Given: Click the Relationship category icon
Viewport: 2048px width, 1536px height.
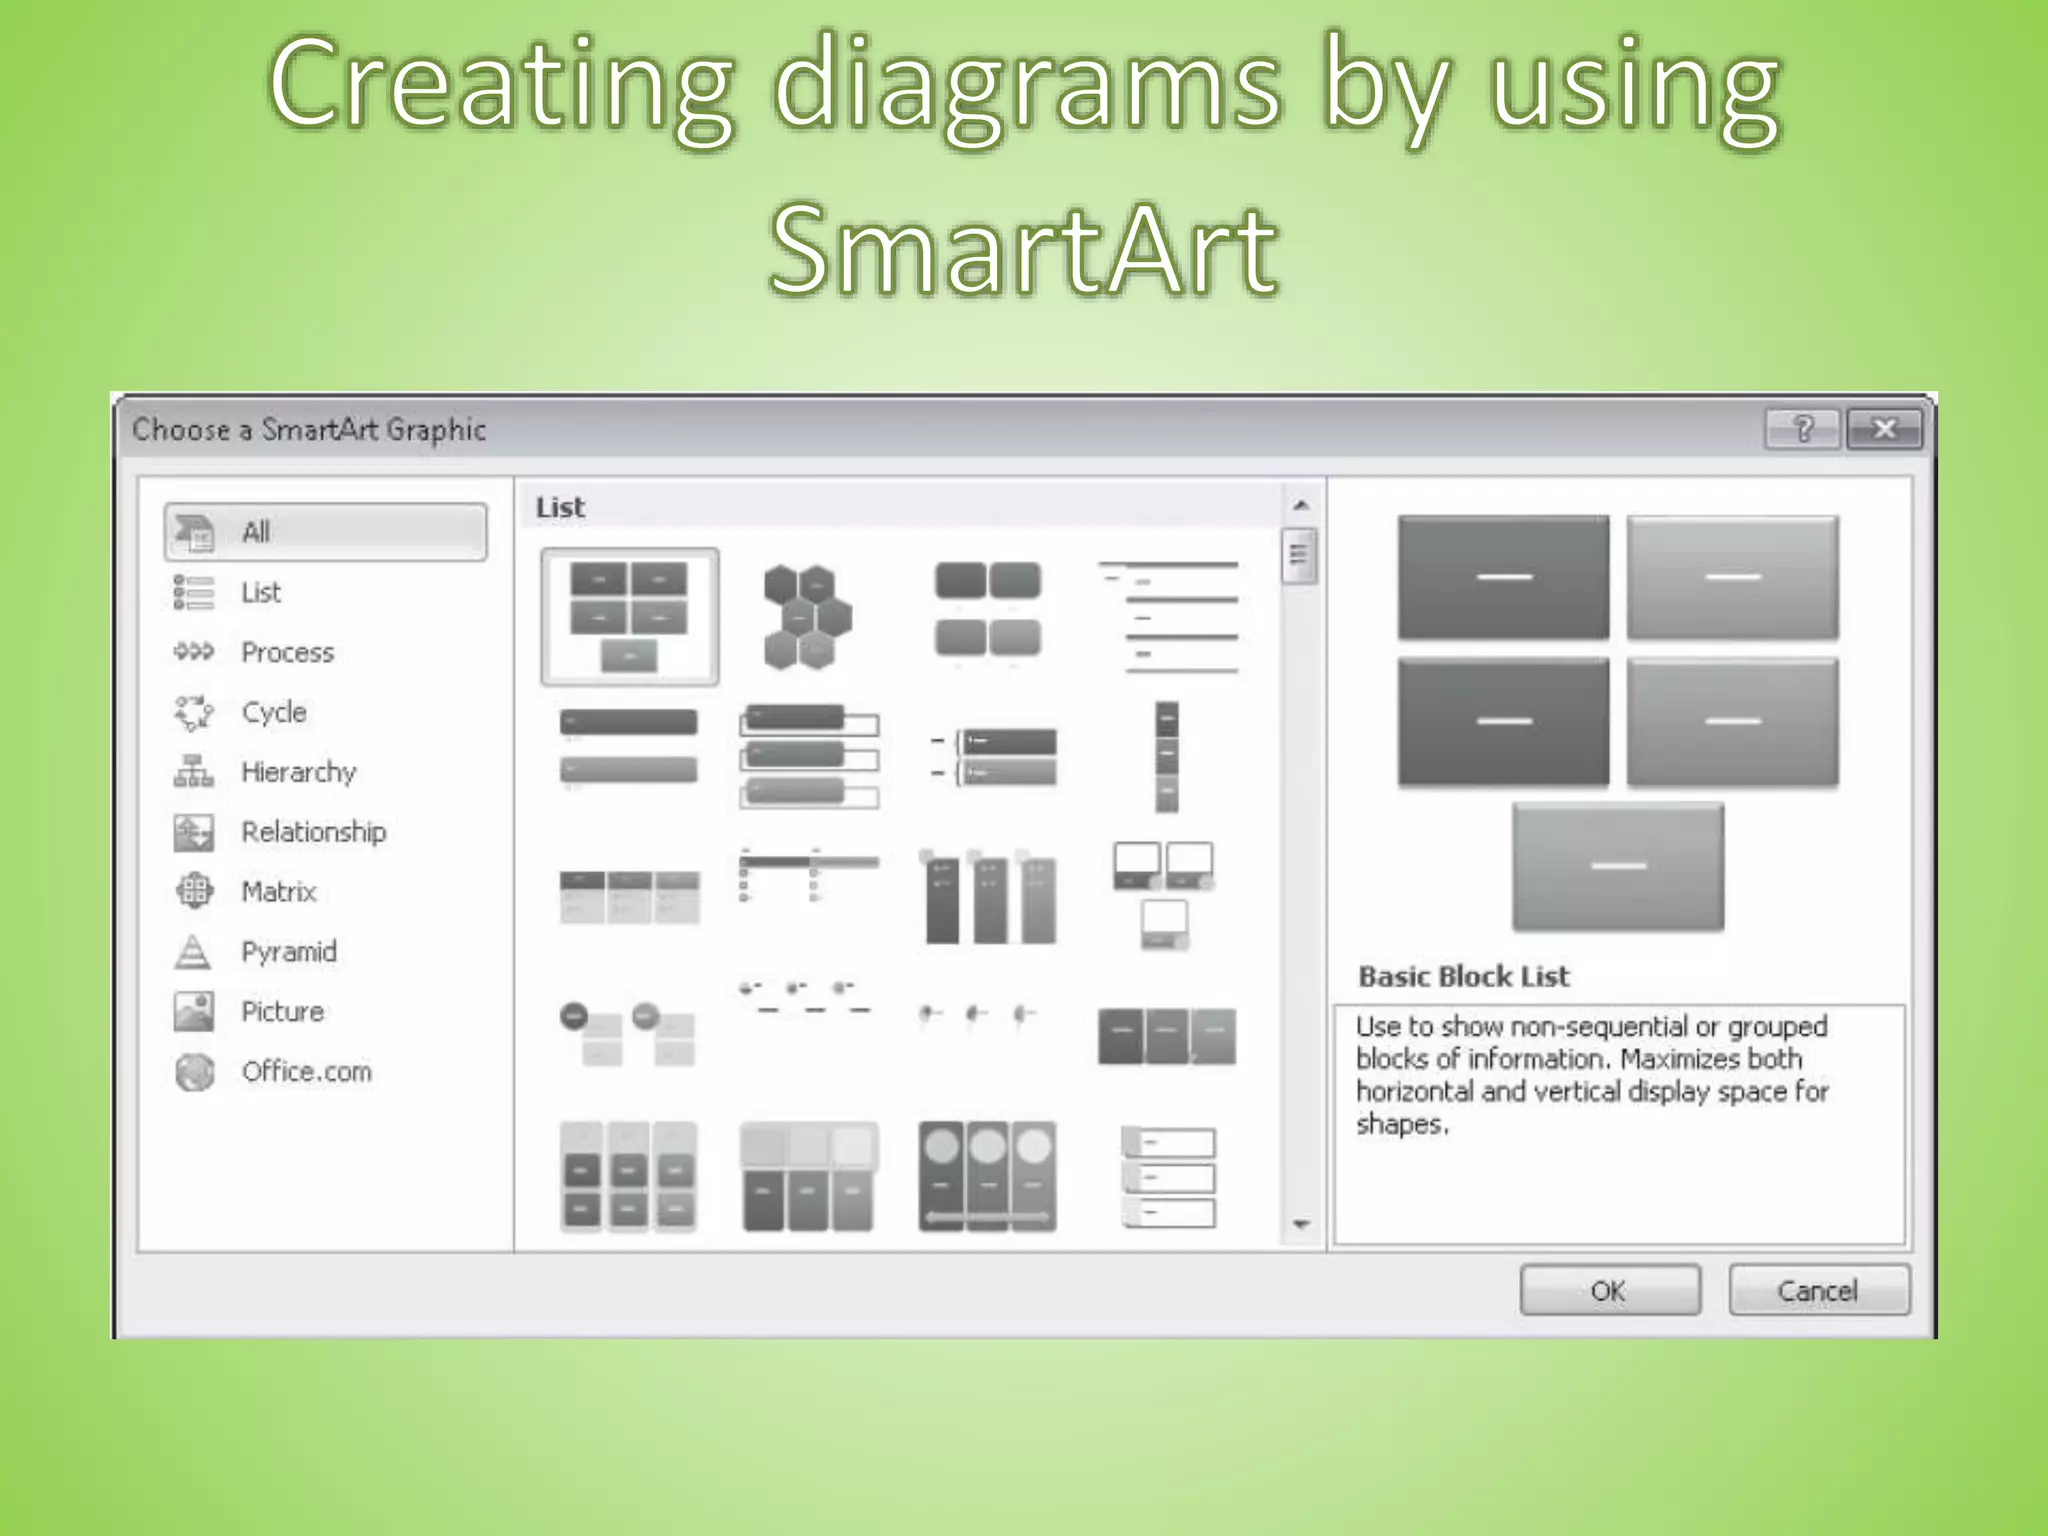Looking at the screenshot, I should [x=193, y=832].
